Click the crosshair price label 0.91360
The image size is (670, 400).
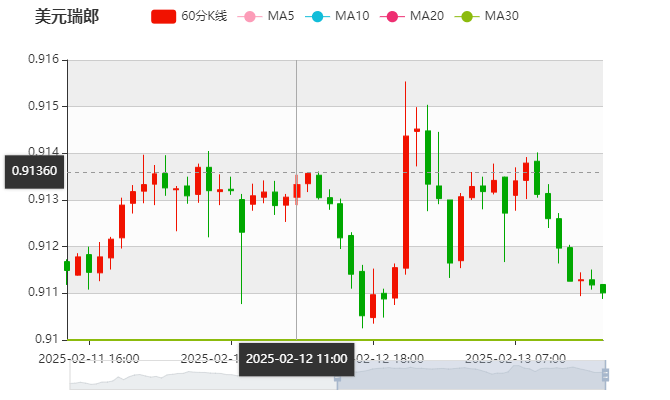[35, 171]
